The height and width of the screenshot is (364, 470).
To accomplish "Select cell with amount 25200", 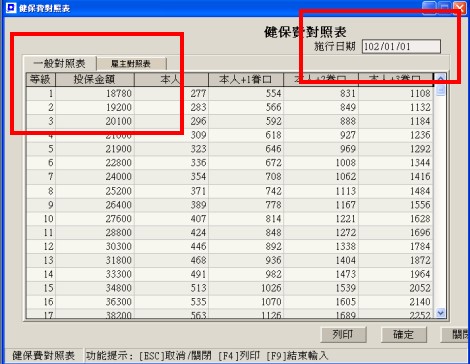I will click(95, 191).
